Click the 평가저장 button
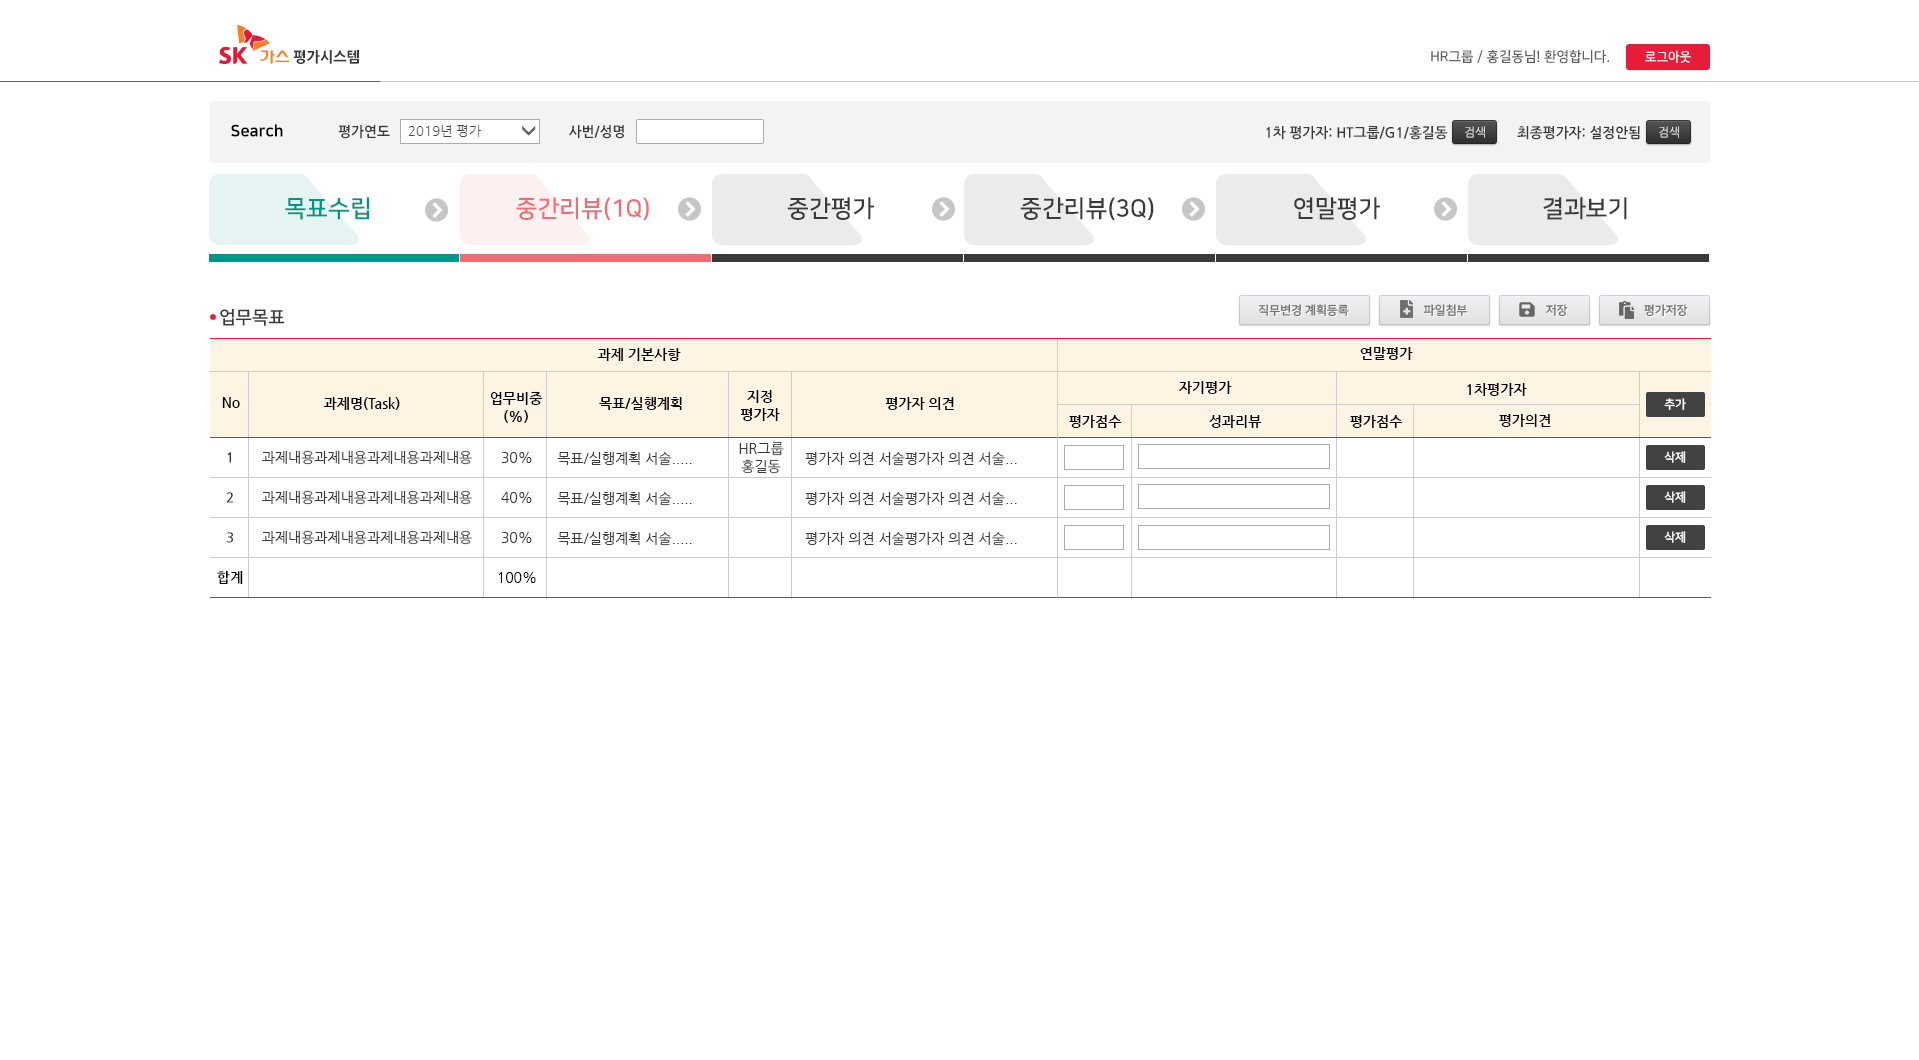This screenshot has width=1919, height=1060. pyautogui.click(x=1653, y=310)
